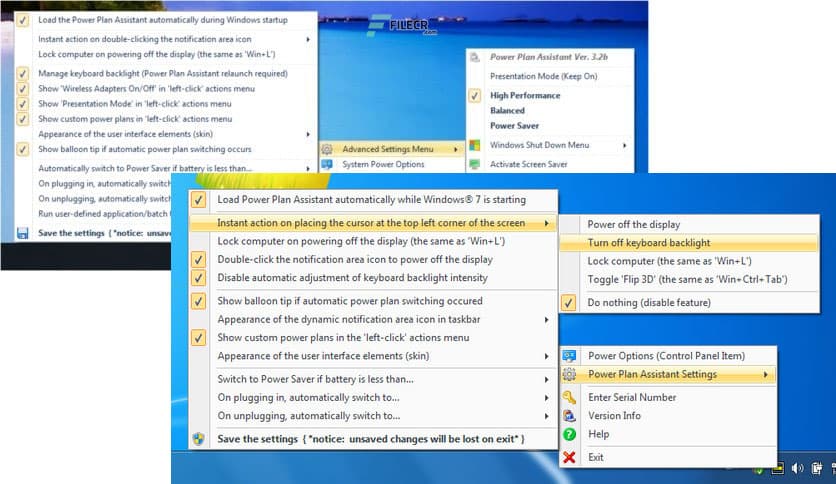This screenshot has width=836, height=484.
Task: Toggle the Do nothing (disable feature) checkmark
Action: 568,303
